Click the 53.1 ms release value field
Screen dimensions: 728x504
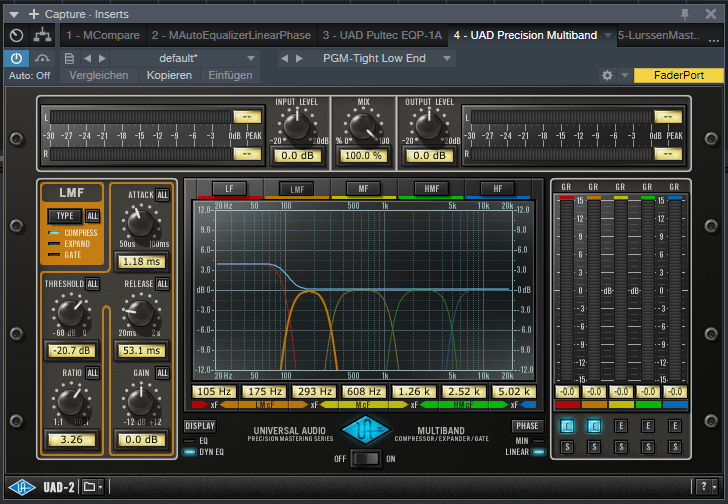tap(142, 351)
